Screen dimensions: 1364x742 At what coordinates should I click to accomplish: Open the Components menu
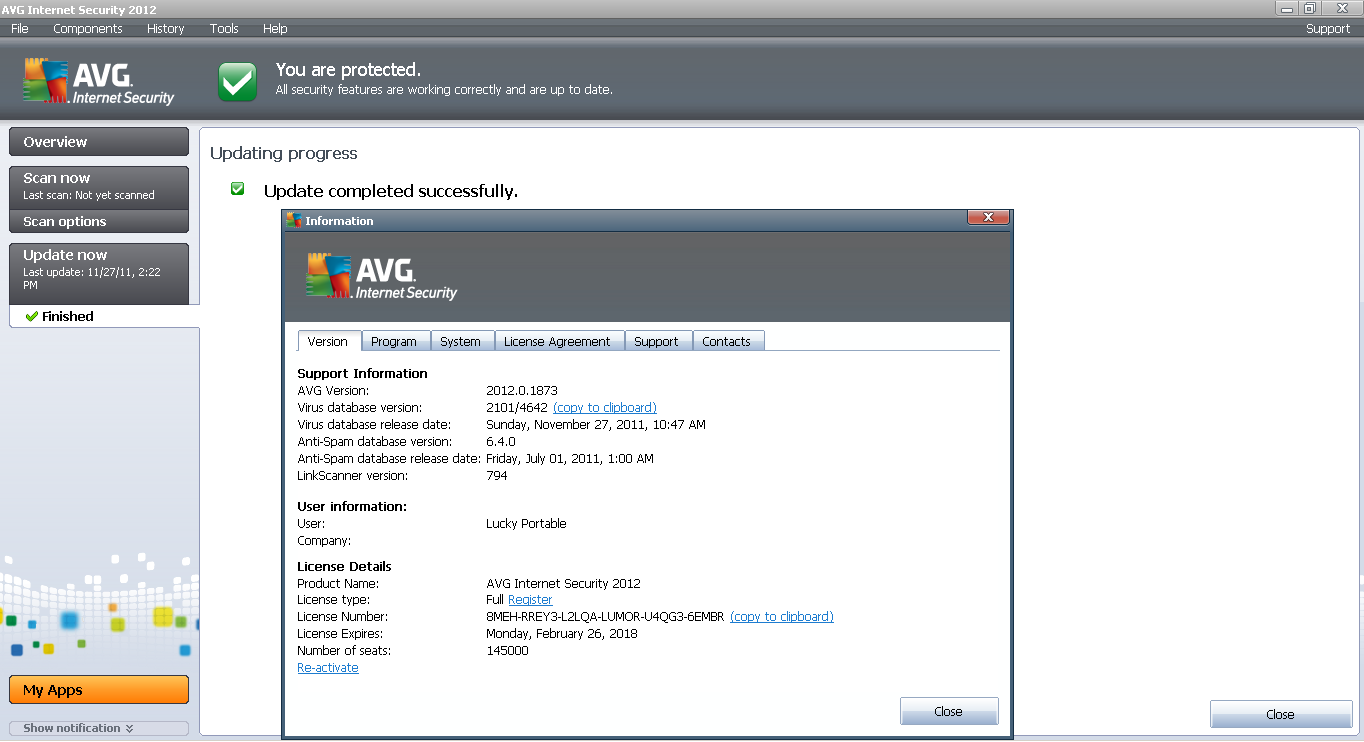(88, 29)
